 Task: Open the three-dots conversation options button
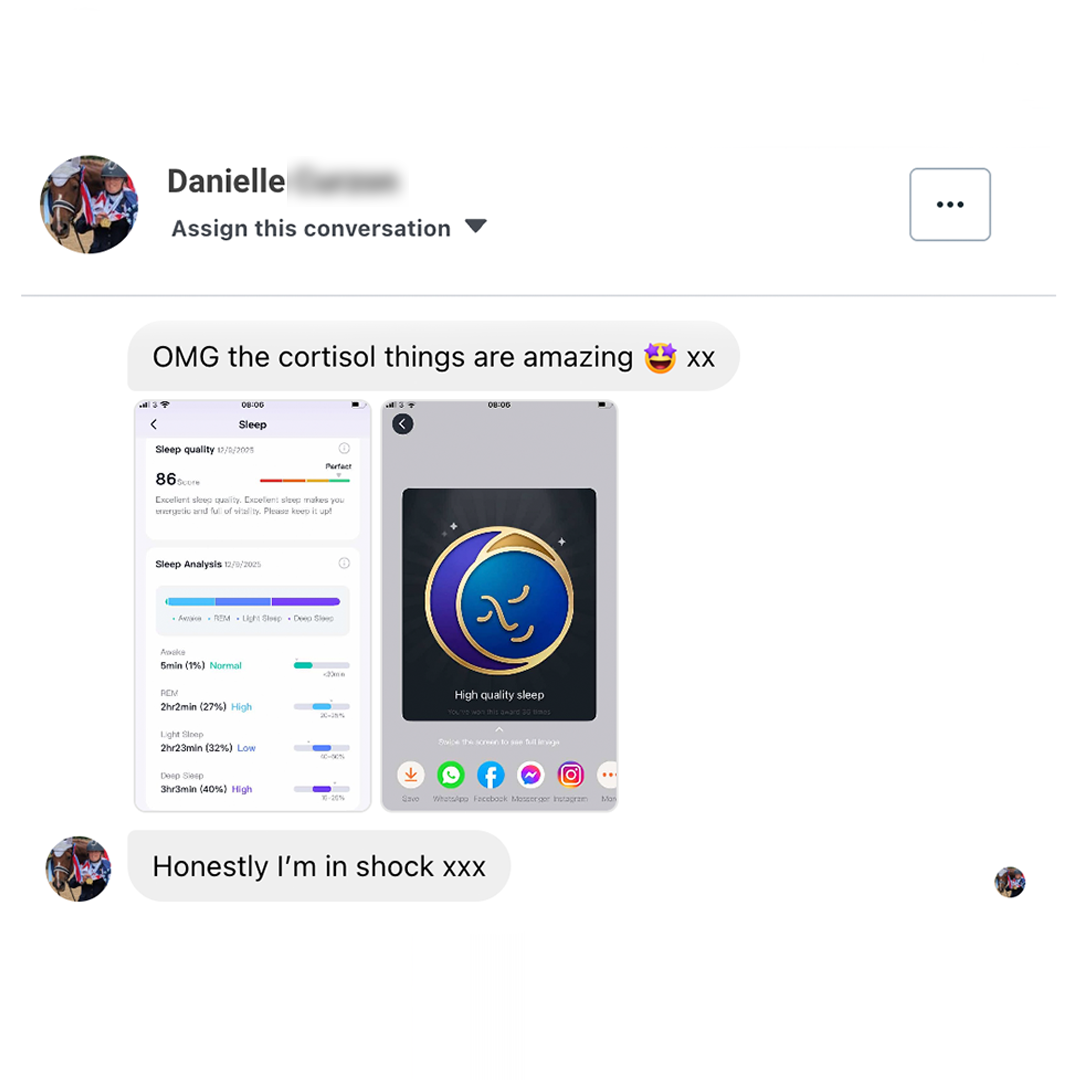[x=950, y=205]
